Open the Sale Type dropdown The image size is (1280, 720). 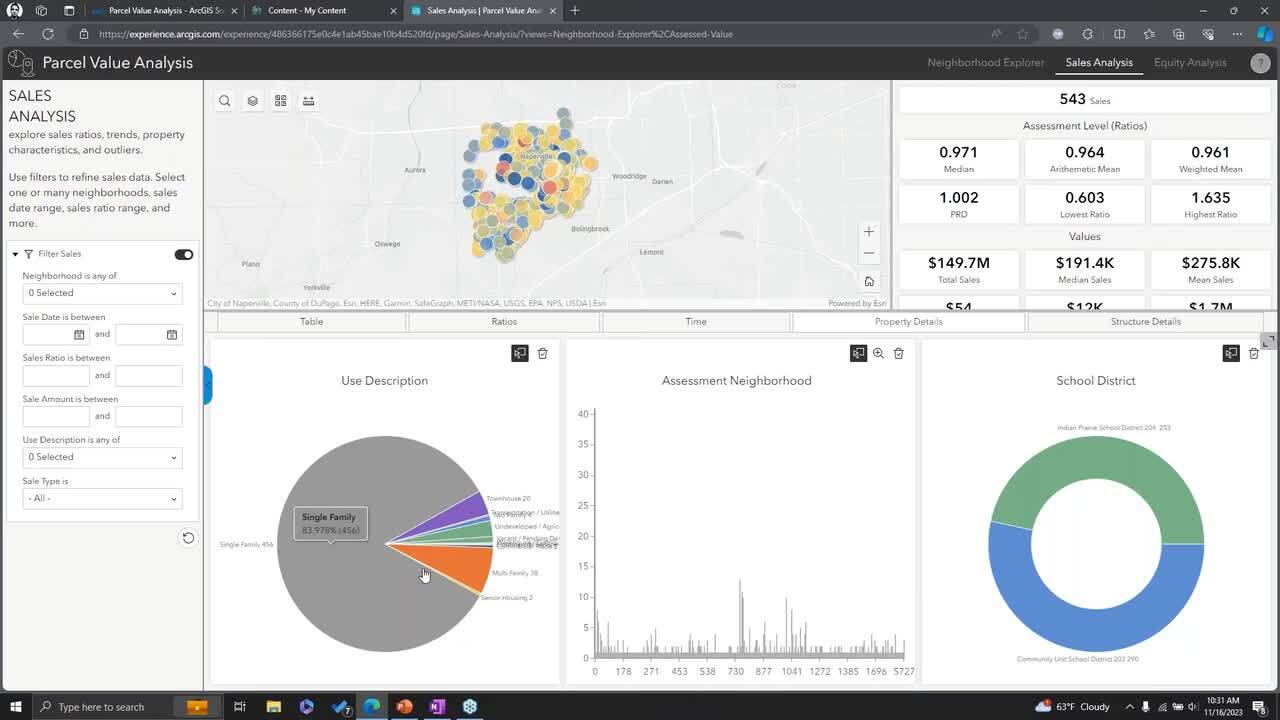[102, 498]
